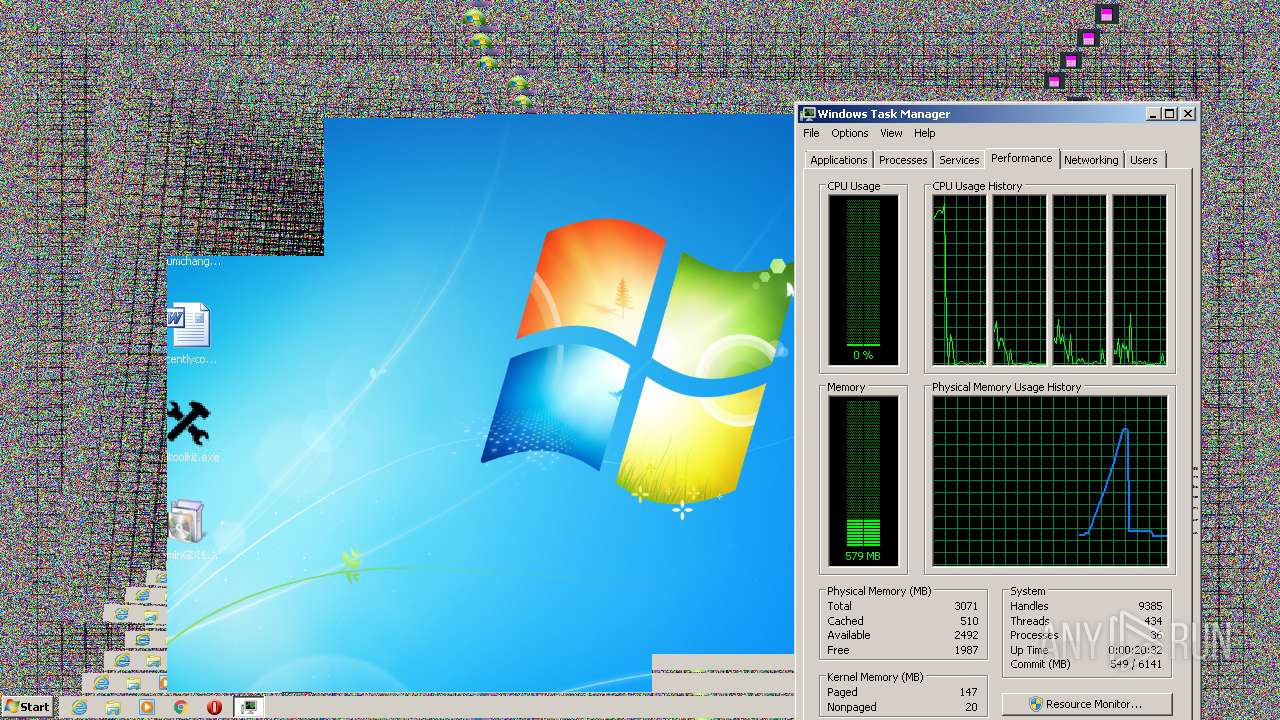1280x720 pixels.
Task: Click the Physical Memory Usage History graph
Action: (1050, 481)
